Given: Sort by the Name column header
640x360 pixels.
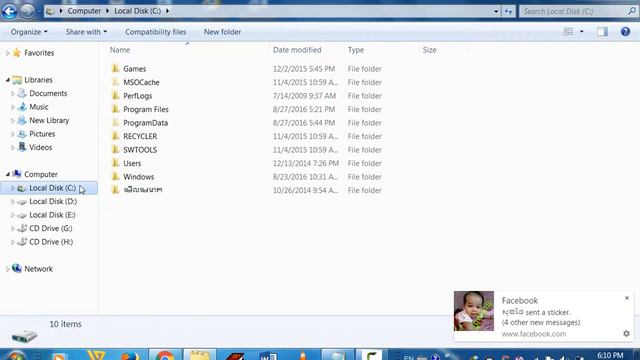Looking at the screenshot, I should [120, 50].
